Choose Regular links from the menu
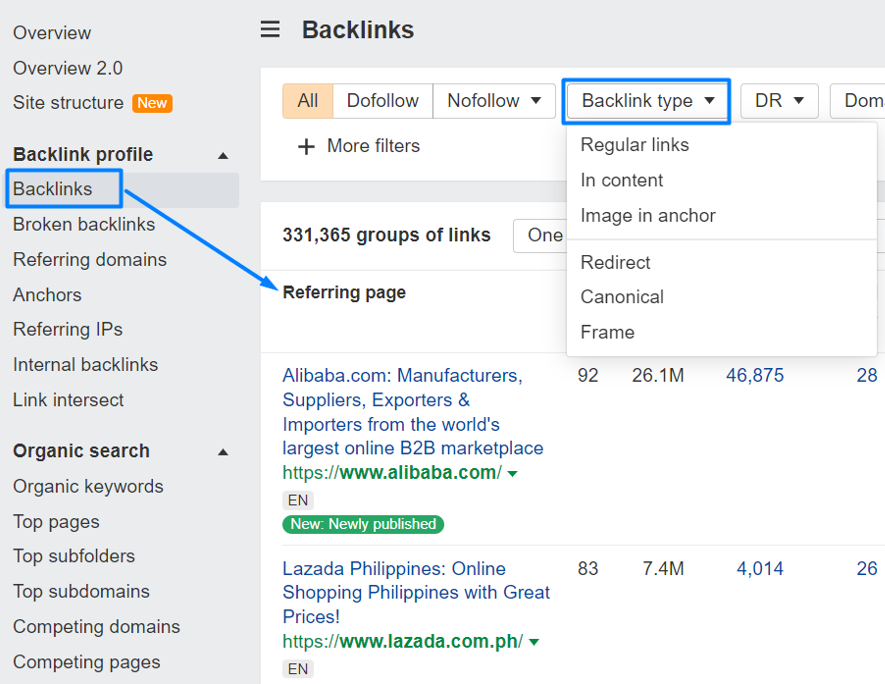 tap(634, 145)
